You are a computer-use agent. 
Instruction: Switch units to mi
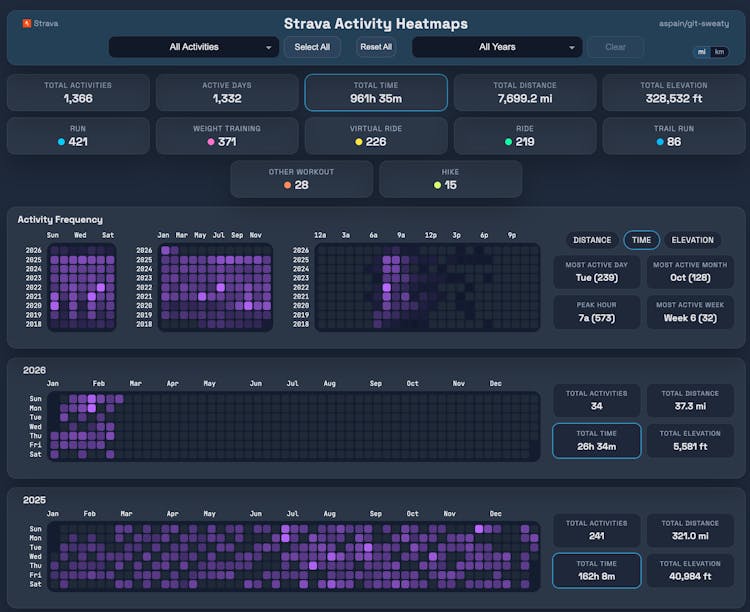(x=702, y=52)
